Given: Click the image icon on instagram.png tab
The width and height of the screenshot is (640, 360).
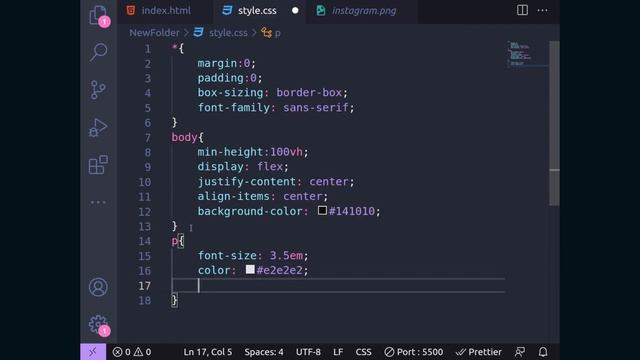Looking at the screenshot, I should click(321, 10).
